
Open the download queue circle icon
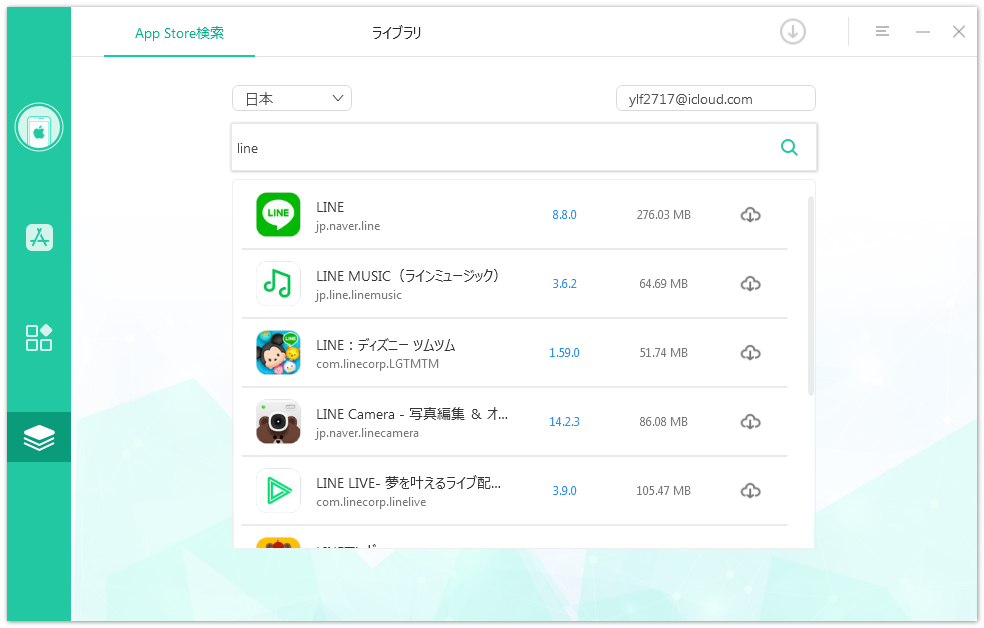793,31
